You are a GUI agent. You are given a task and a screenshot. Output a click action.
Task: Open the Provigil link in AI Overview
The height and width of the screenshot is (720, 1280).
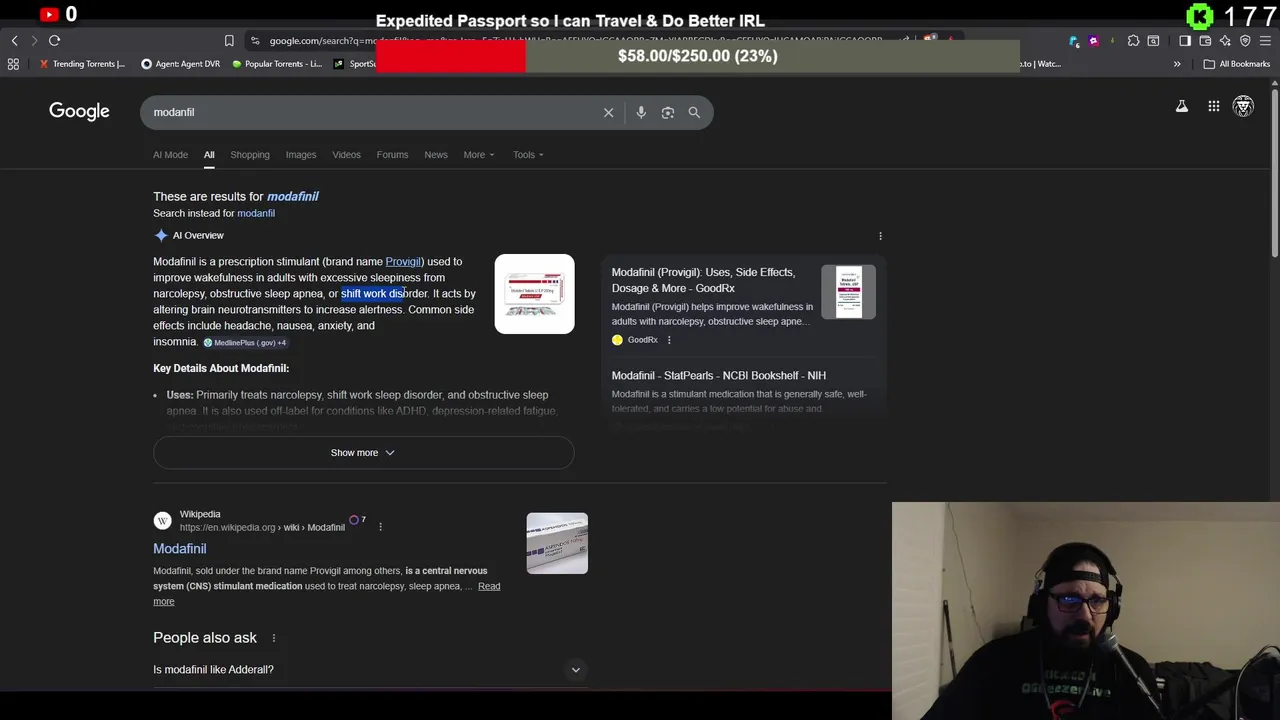pyautogui.click(x=403, y=262)
